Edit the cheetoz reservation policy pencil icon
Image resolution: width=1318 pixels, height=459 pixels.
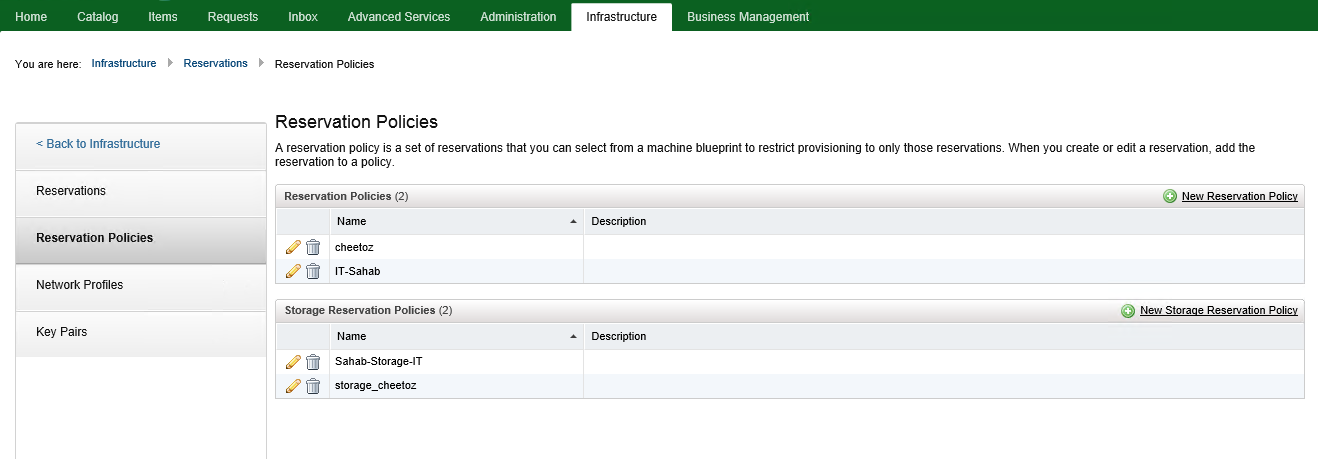(293, 247)
